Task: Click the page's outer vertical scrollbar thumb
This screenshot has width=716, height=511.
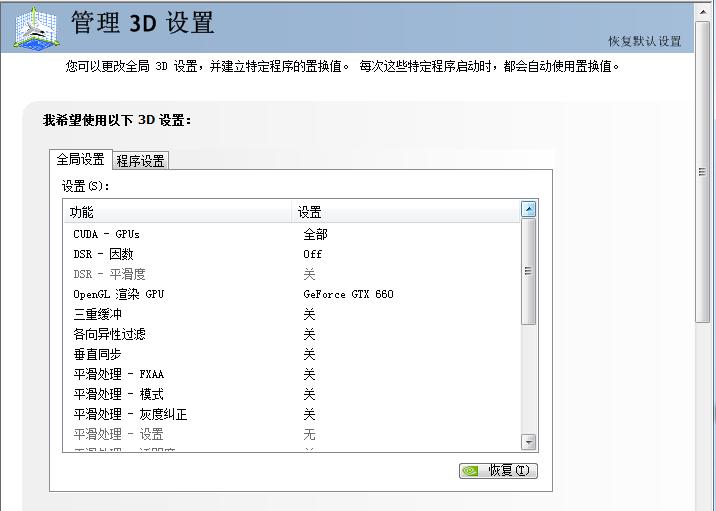Action: tap(703, 170)
